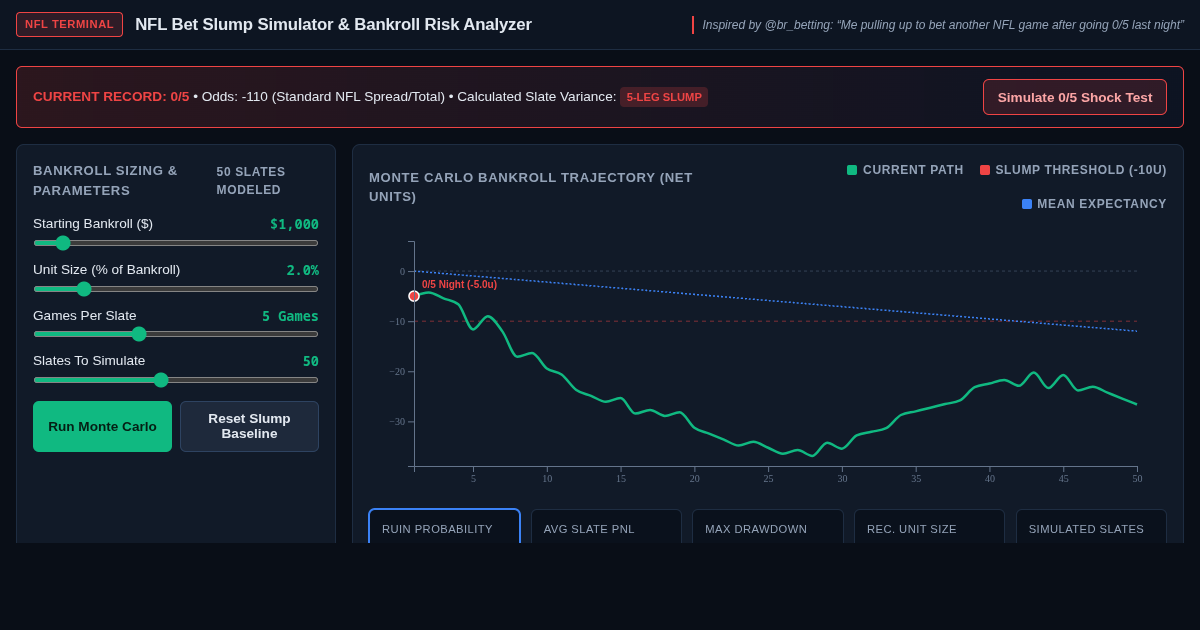Select the Simulated Slates stat card
The image size is (1200, 630).
(x=1091, y=527)
